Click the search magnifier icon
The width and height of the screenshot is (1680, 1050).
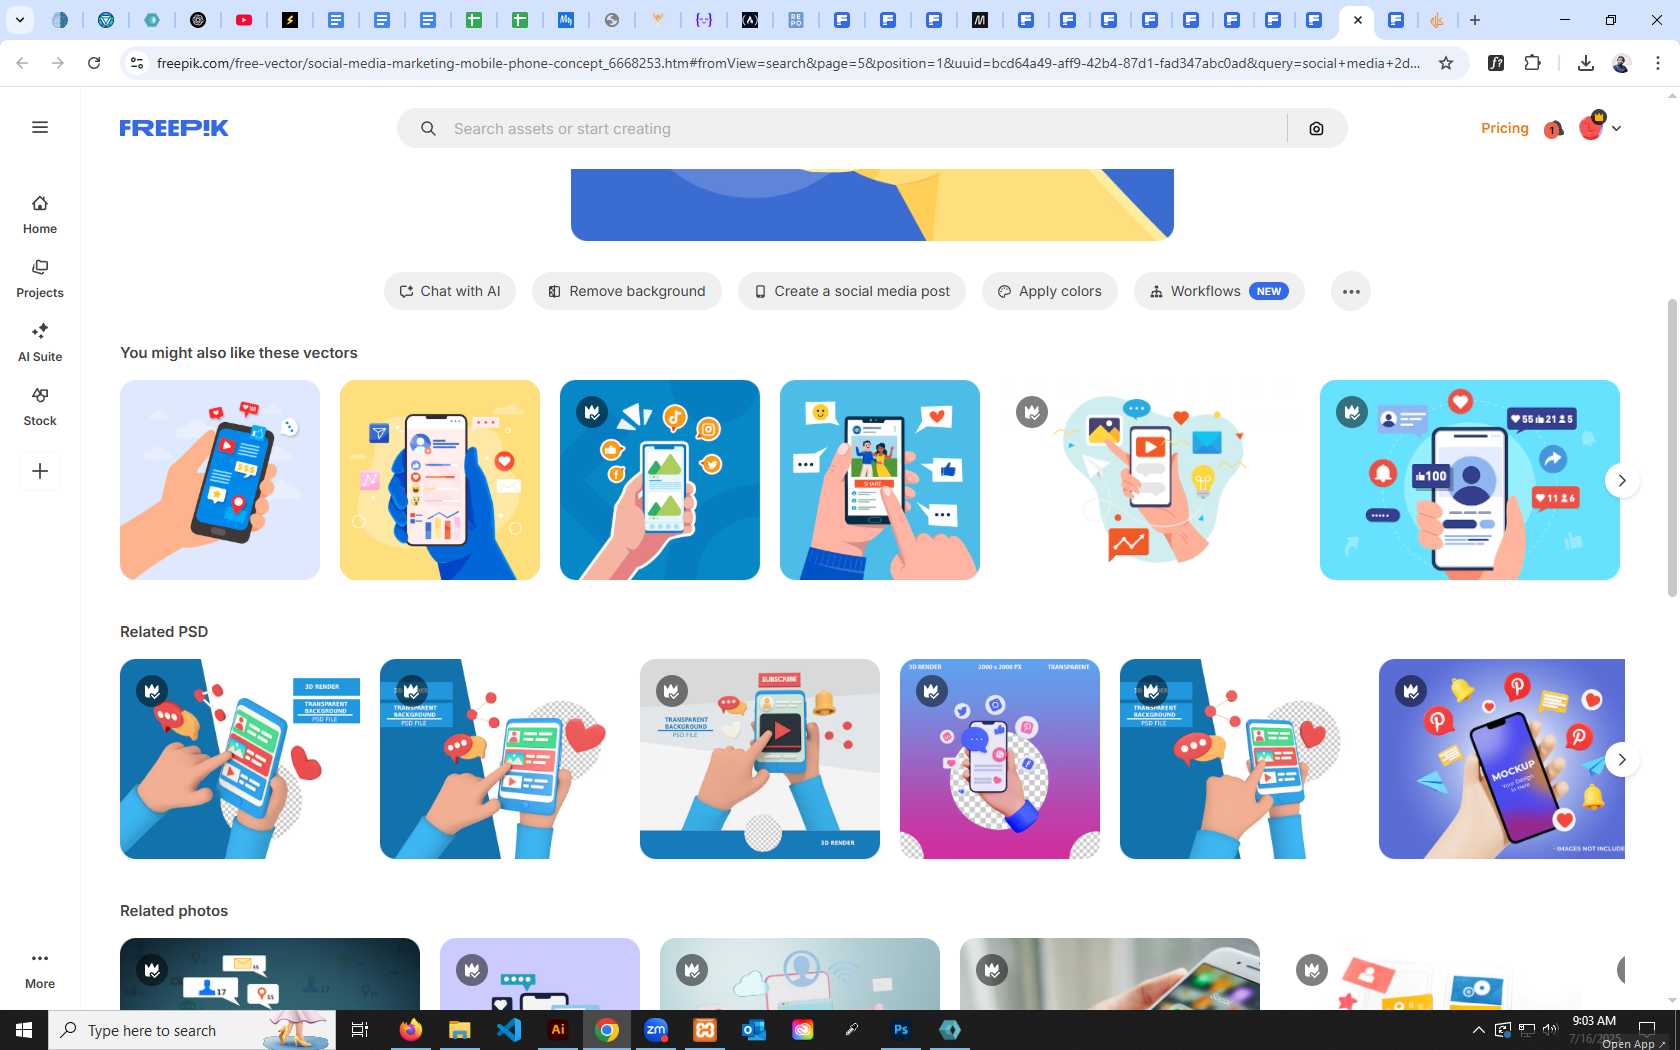(x=428, y=128)
